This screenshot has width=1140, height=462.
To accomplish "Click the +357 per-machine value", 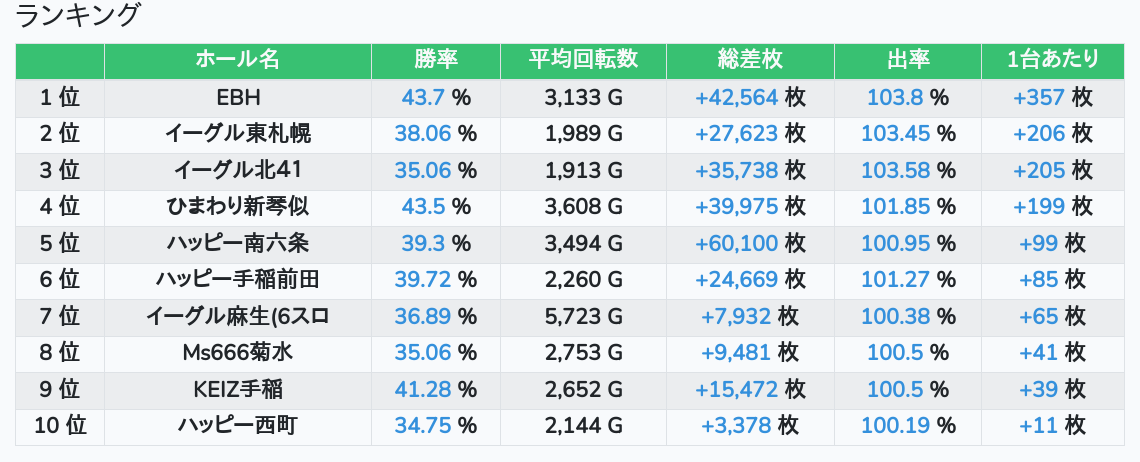I will click(x=1038, y=97).
